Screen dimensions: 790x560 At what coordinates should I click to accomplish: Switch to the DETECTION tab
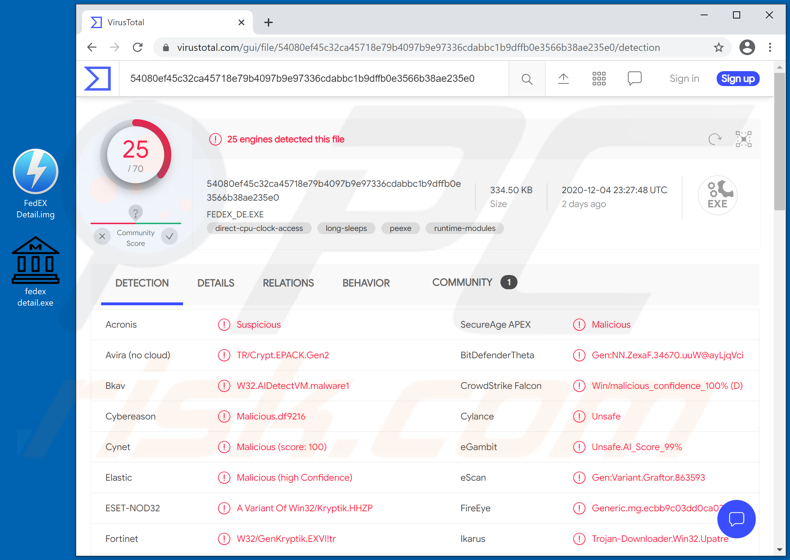click(x=142, y=283)
